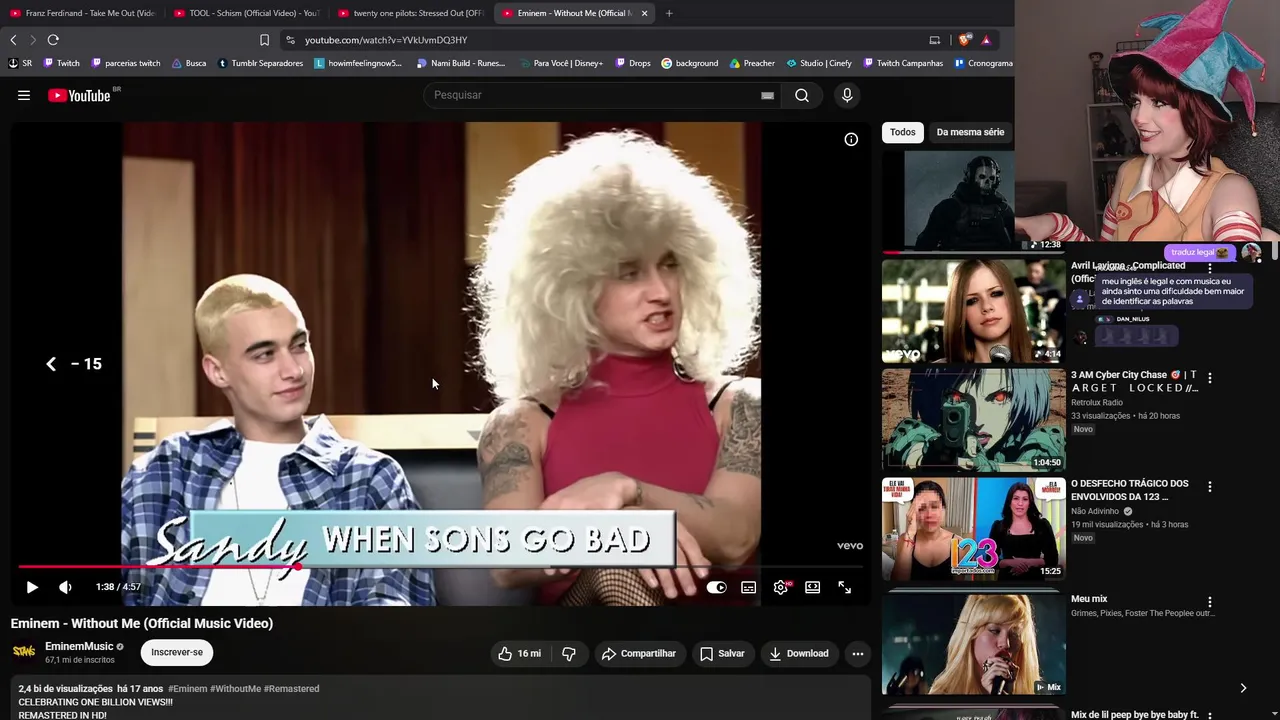Switch to TOOL - Schism browser tab
1280x720 pixels.
[x=247, y=13]
